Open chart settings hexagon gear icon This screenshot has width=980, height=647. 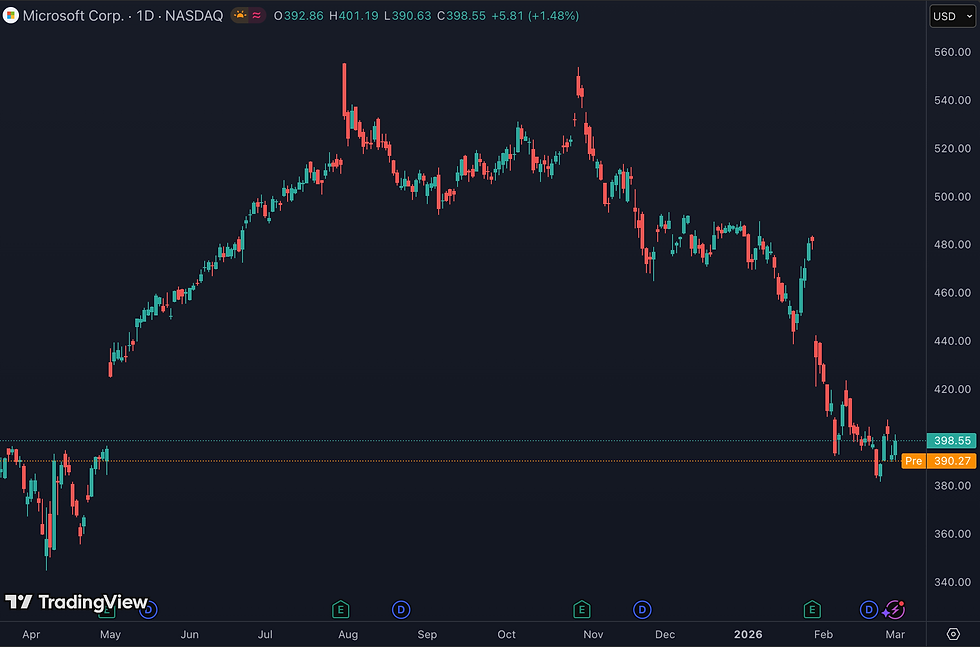[953, 634]
